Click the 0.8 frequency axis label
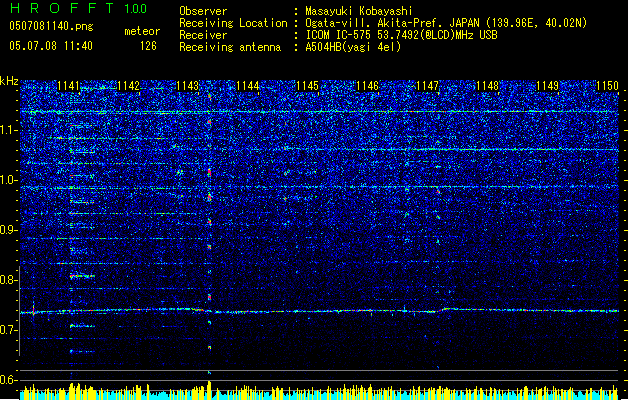The width and height of the screenshot is (629, 400). click(x=9, y=280)
